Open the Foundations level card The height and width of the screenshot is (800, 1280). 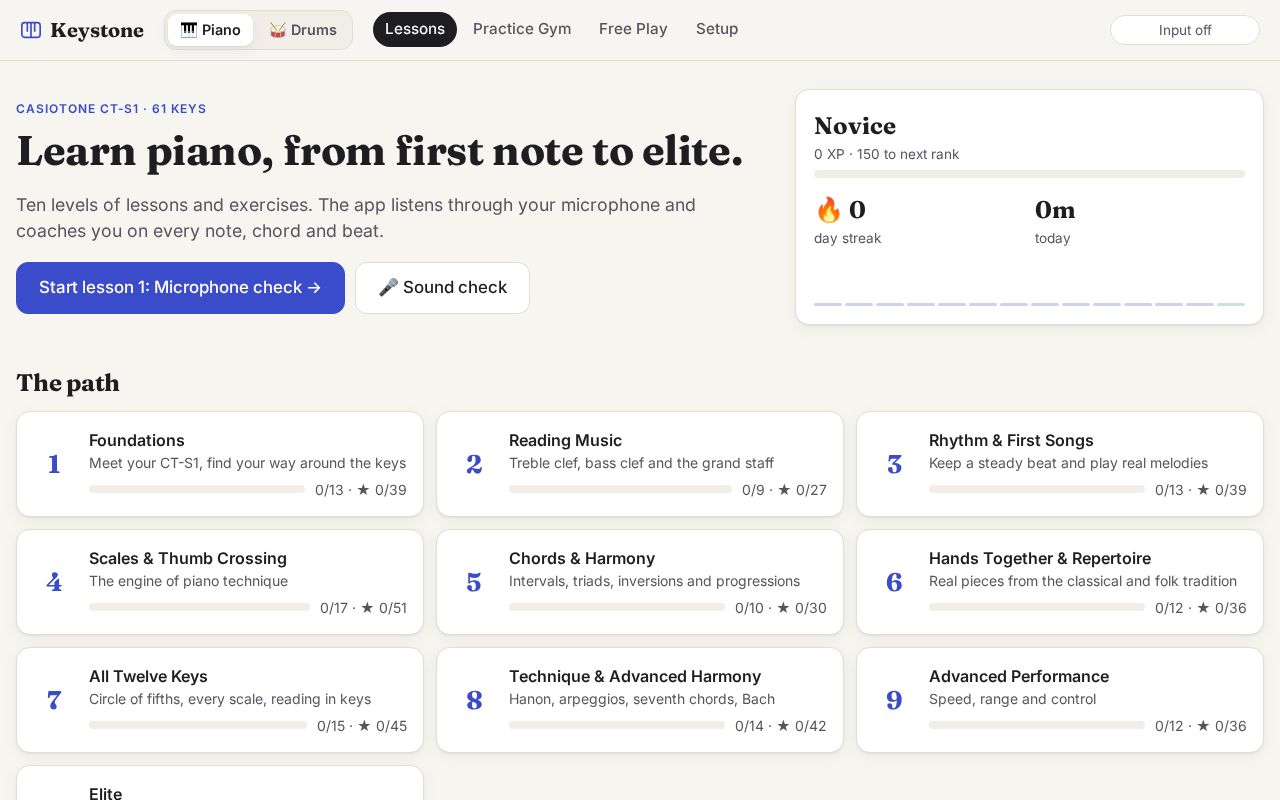tap(220, 464)
